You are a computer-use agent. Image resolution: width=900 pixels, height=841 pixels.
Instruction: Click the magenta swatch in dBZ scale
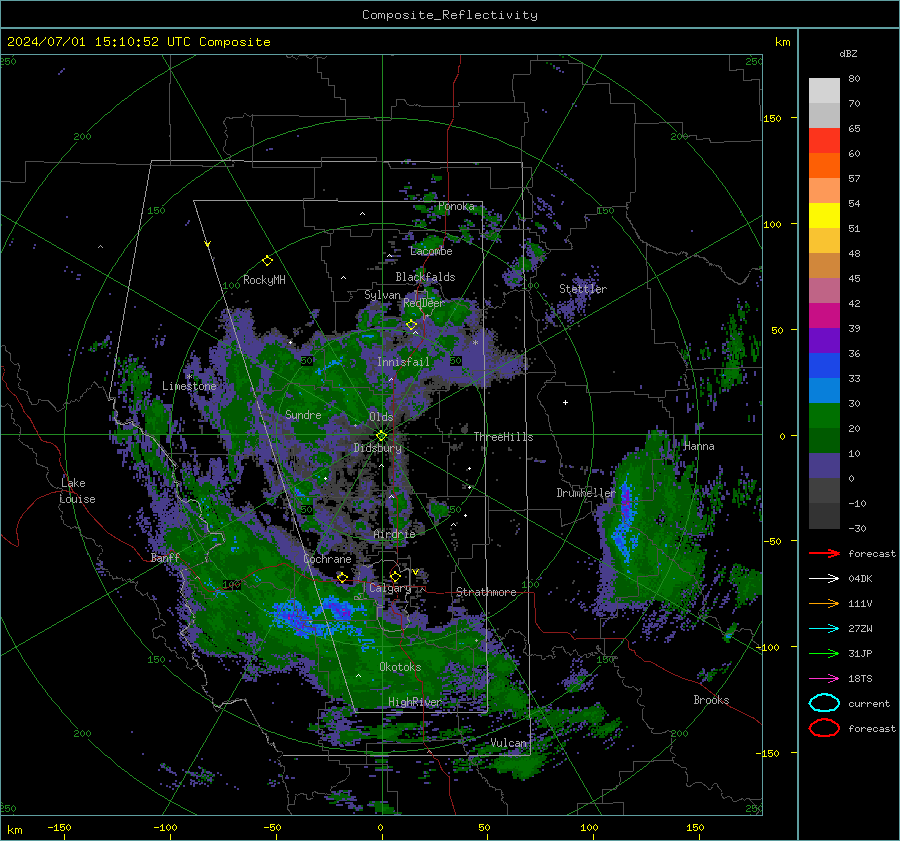pos(824,316)
